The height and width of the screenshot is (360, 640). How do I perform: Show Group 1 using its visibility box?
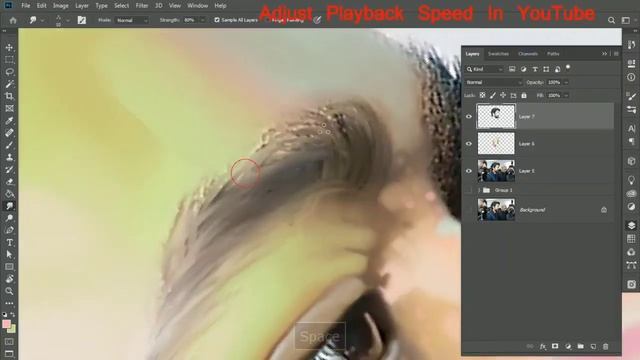tap(469, 190)
